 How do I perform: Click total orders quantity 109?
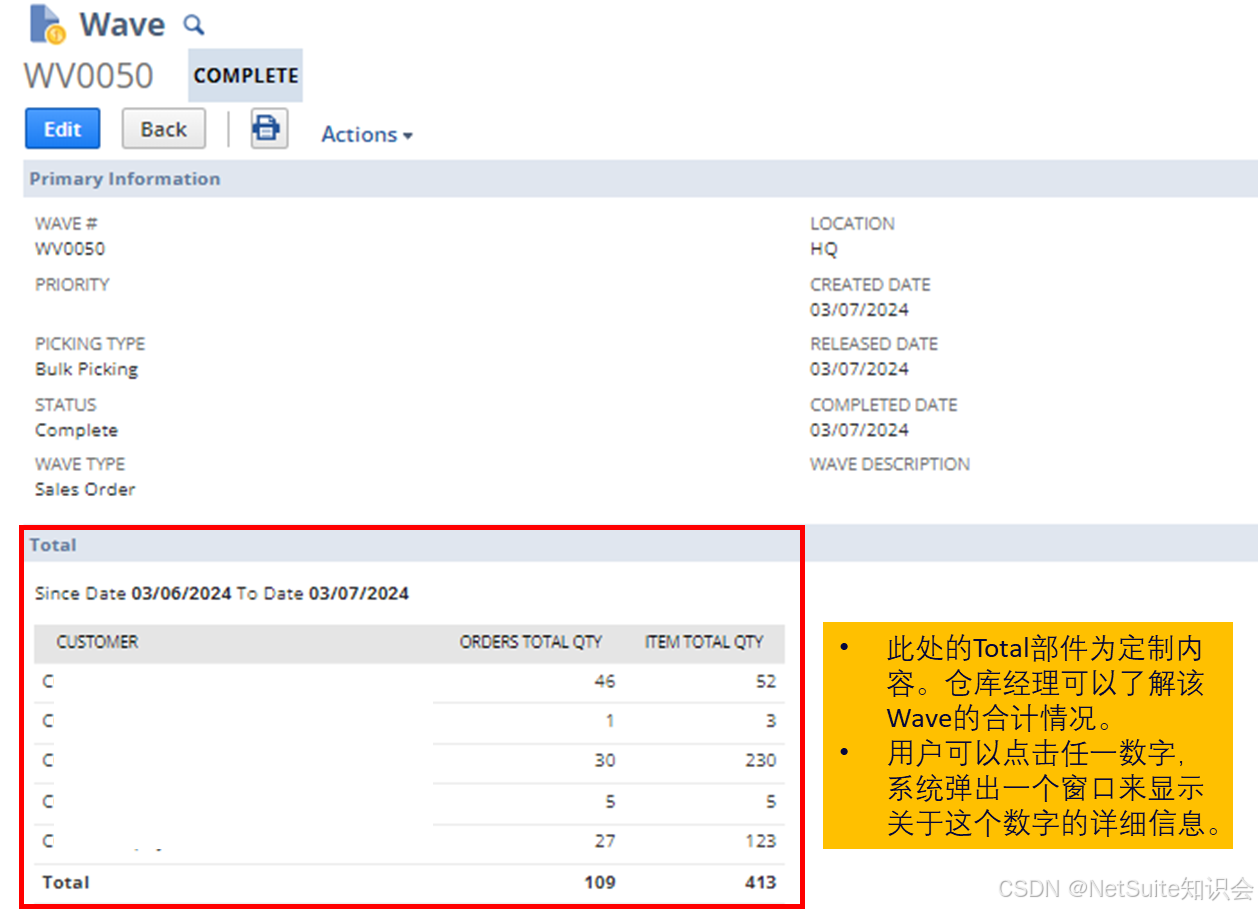[599, 882]
